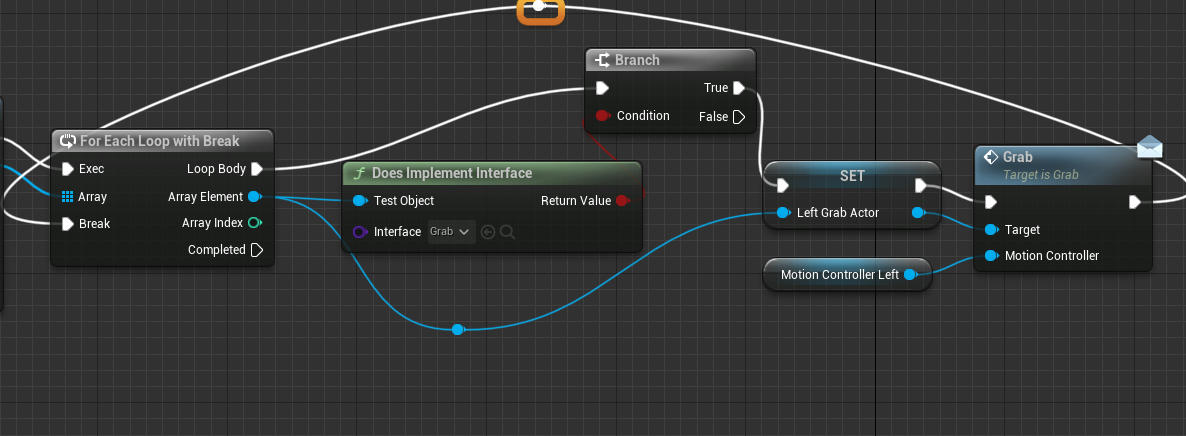1186x436 pixels.
Task: Click the Grab node exec input pin
Action: point(991,202)
